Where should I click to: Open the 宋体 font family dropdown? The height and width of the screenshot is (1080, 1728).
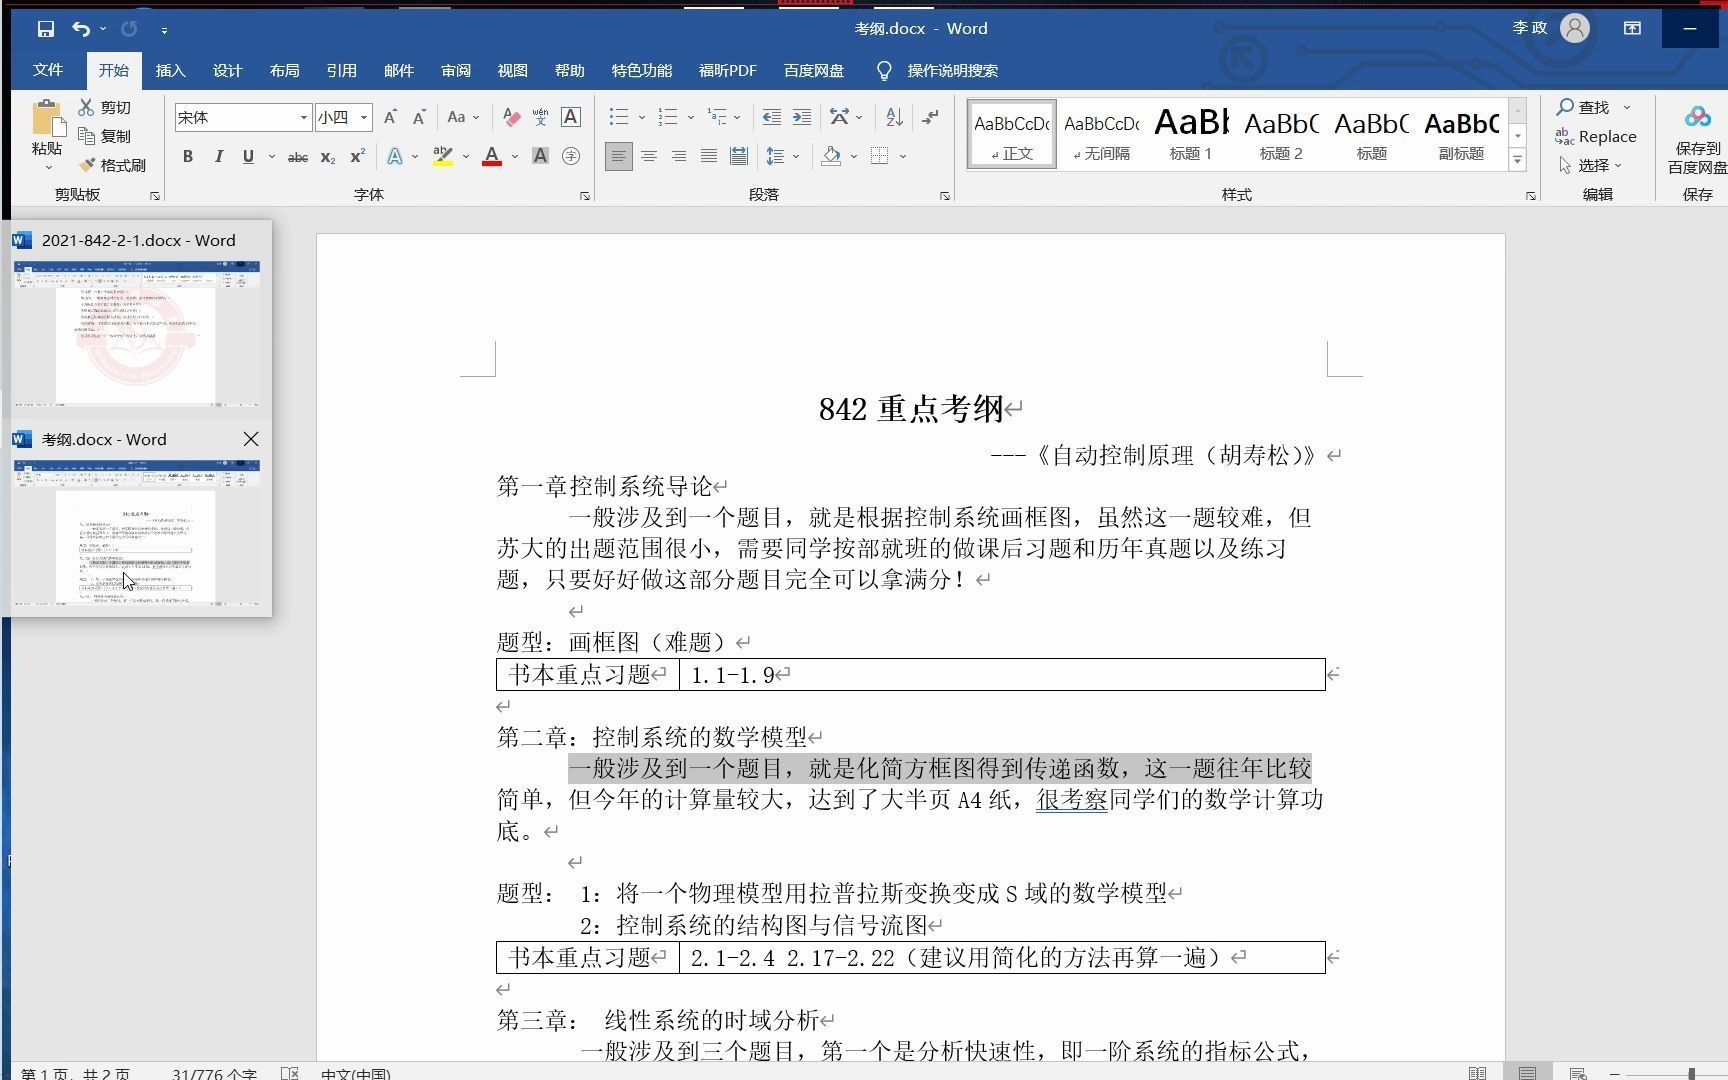(x=304, y=117)
